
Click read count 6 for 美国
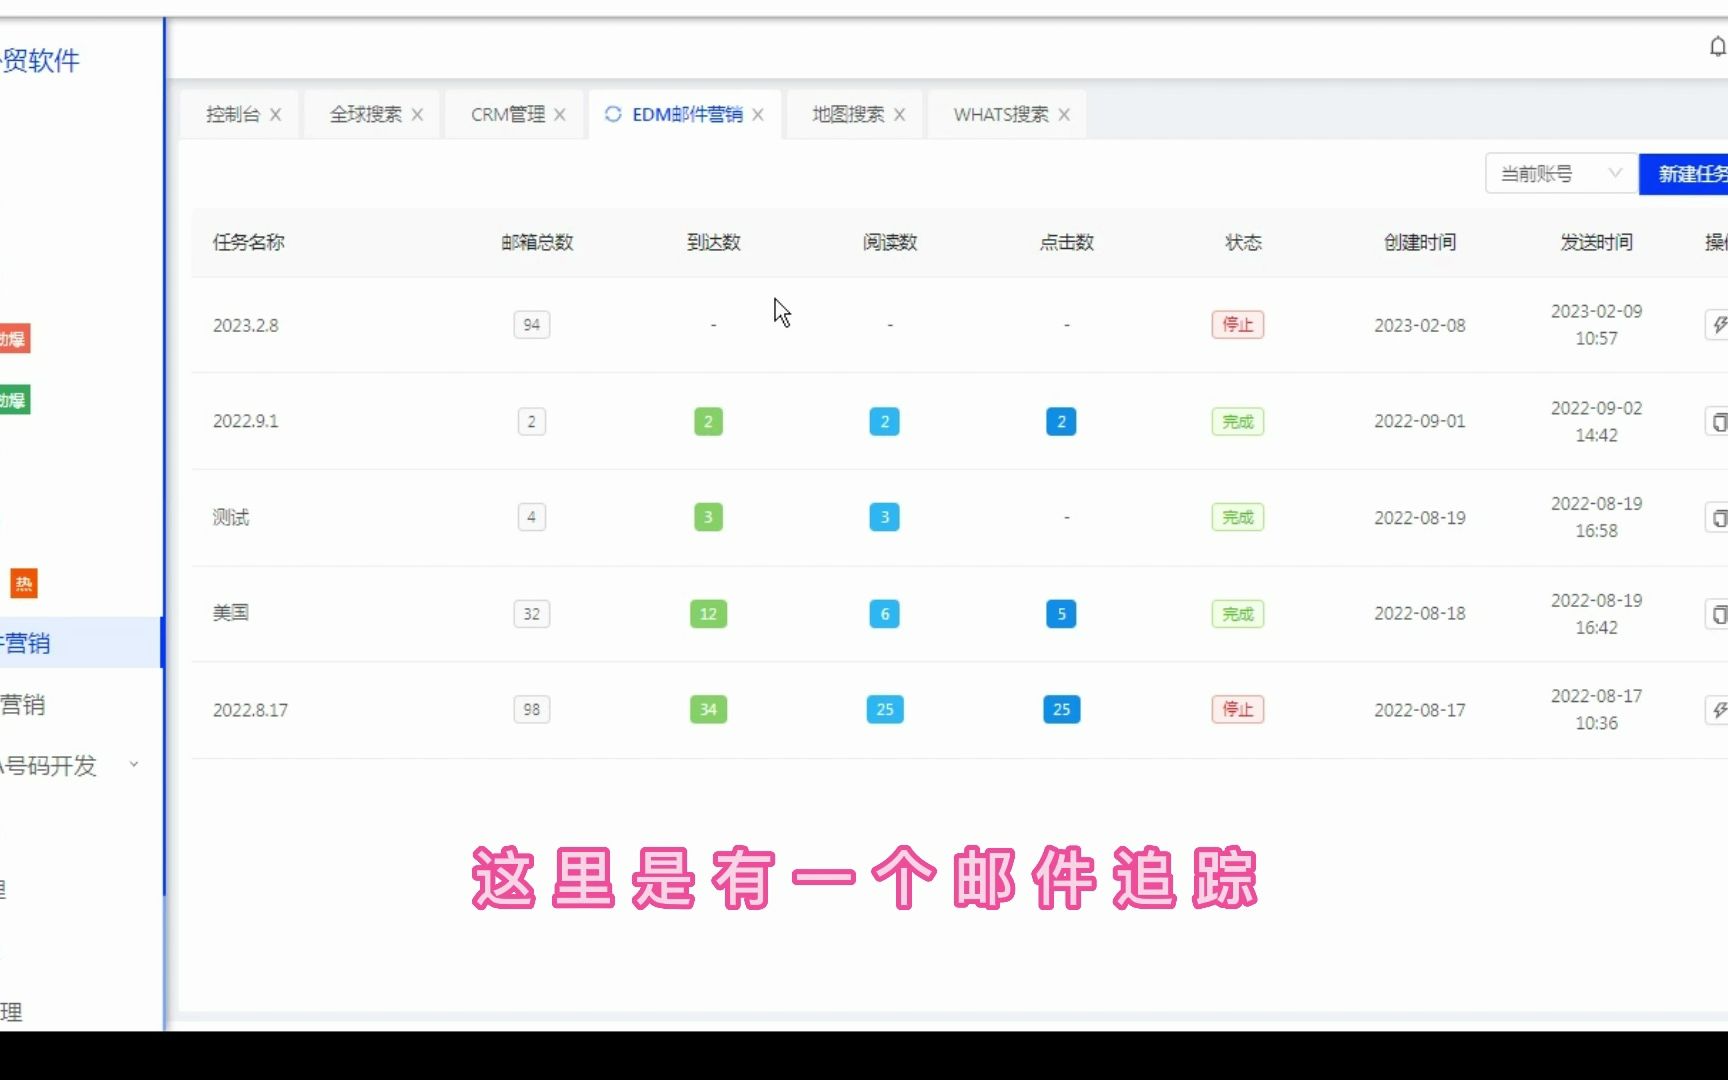click(x=885, y=614)
